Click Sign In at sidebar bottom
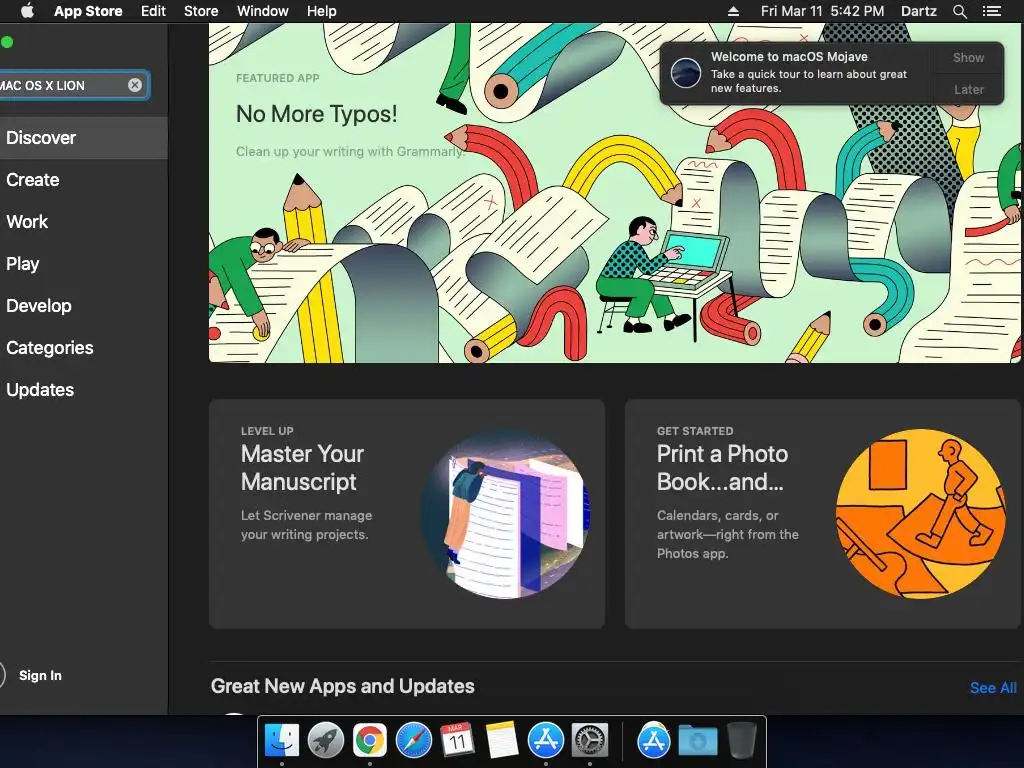This screenshot has height=768, width=1024. click(x=40, y=675)
